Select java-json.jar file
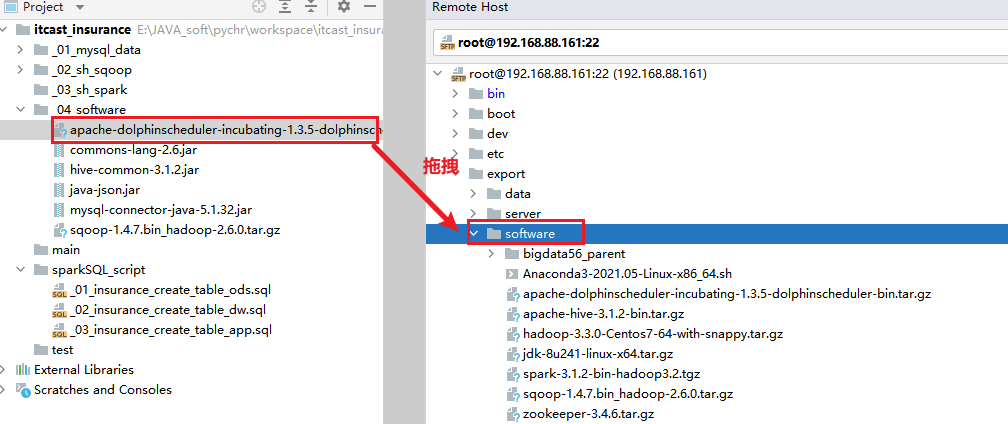 coord(105,190)
